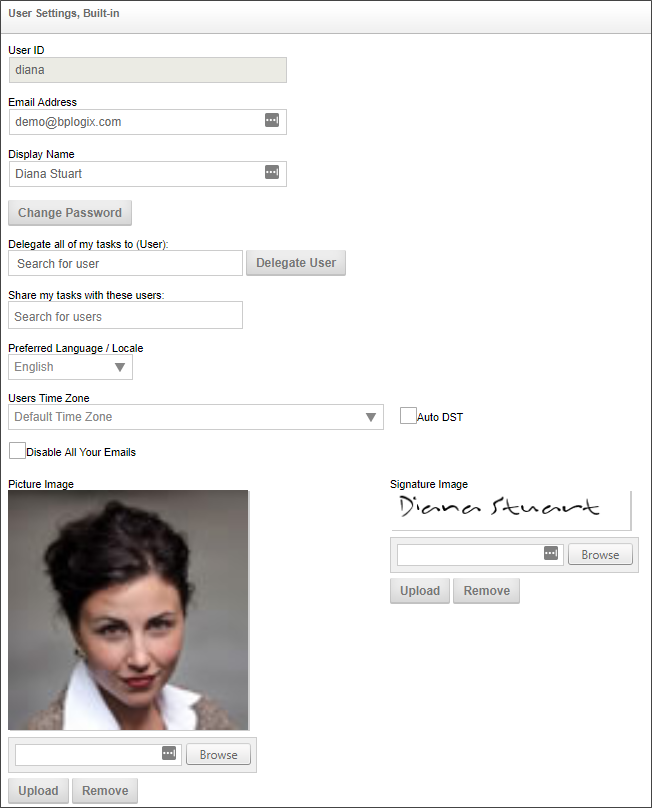The image size is (652, 808).
Task: Open the Preferred Language dropdown
Action: (70, 367)
